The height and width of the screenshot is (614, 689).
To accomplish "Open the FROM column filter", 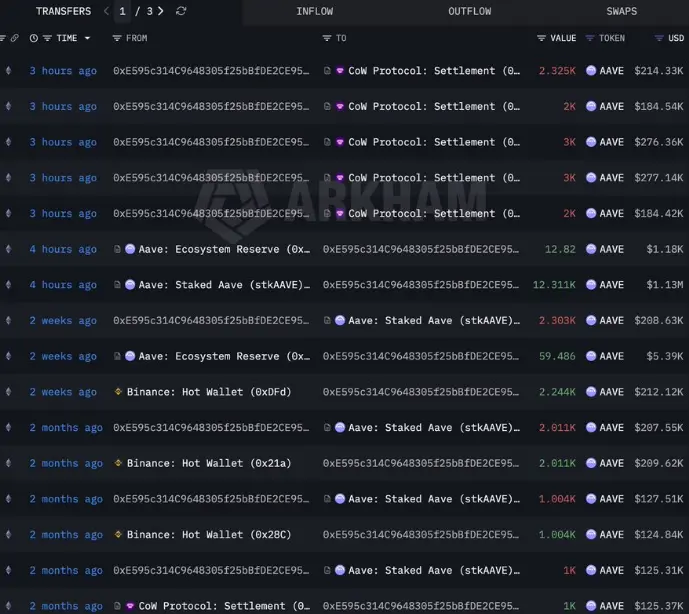I will point(117,38).
